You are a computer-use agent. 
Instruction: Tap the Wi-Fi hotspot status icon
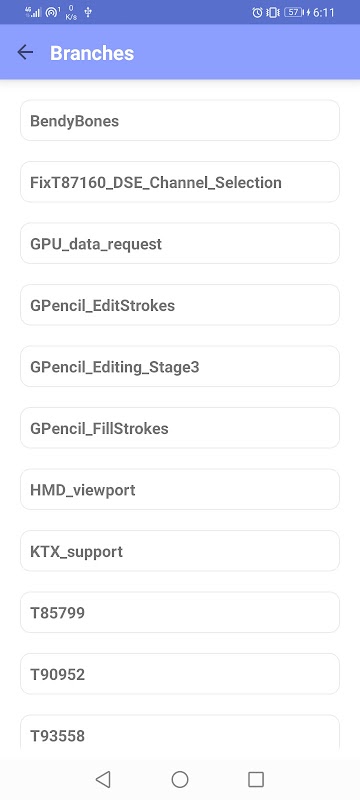pyautogui.click(x=53, y=12)
